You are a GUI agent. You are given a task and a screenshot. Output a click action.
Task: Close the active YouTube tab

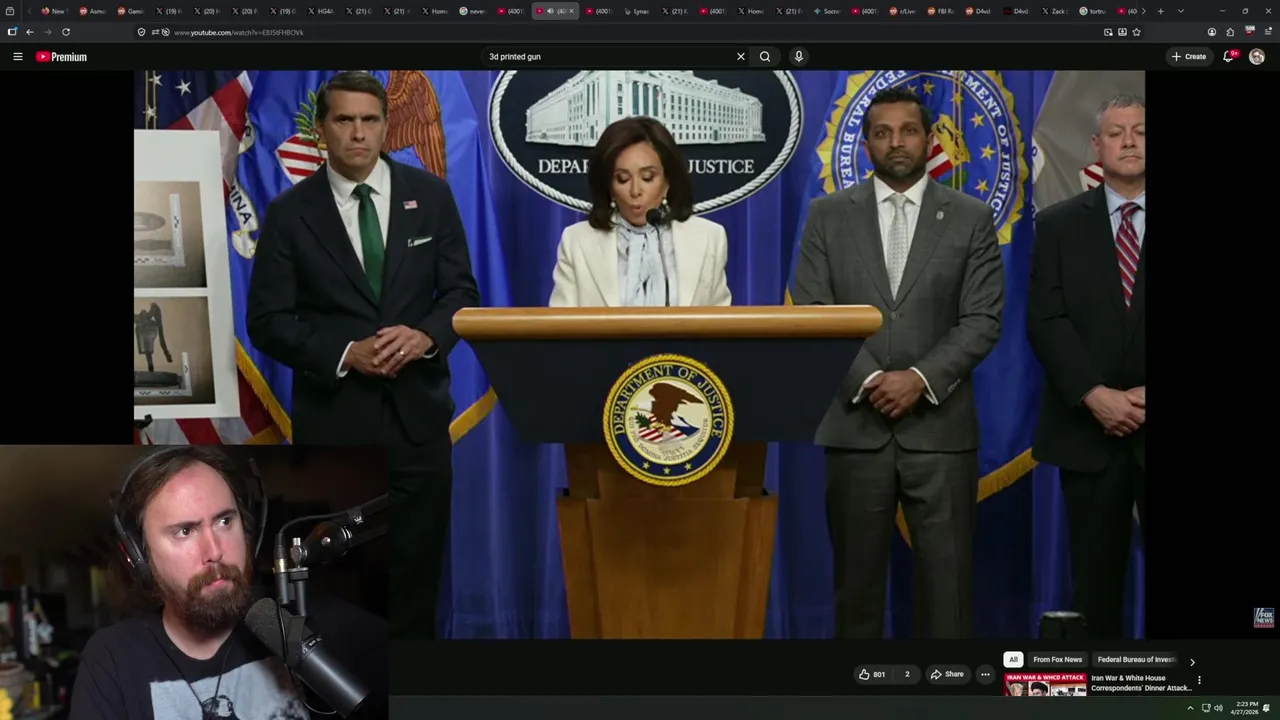click(x=571, y=11)
